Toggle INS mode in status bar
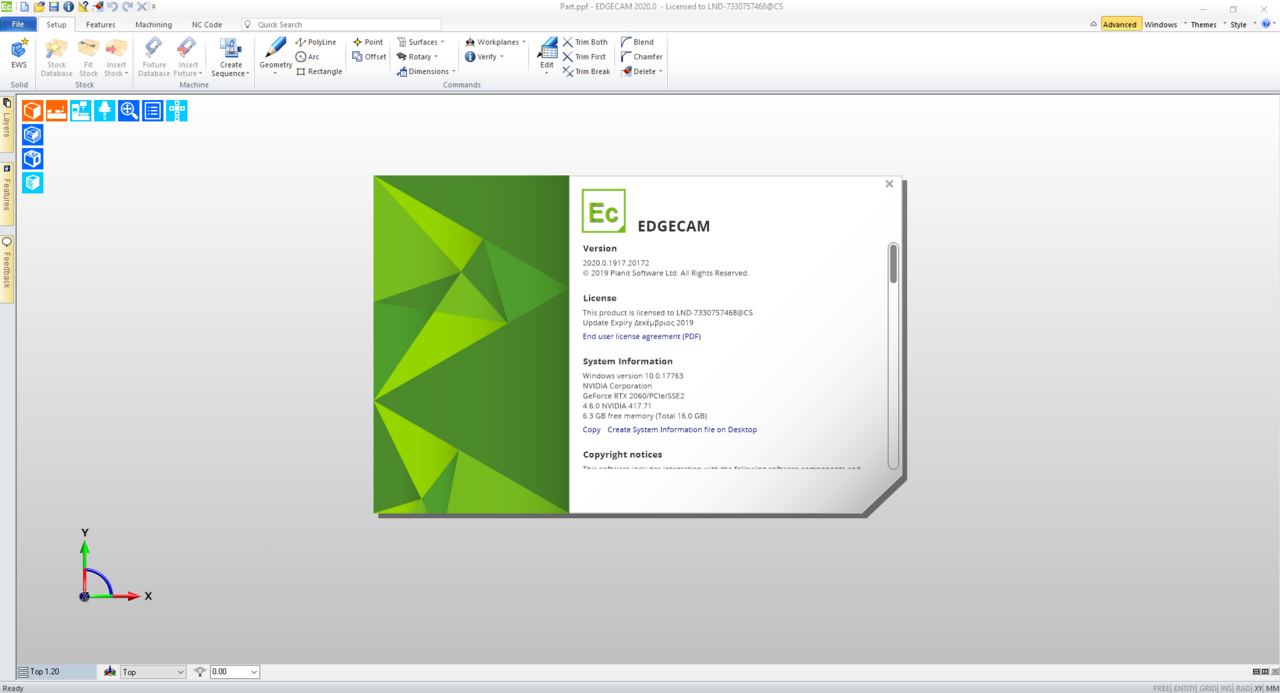The width and height of the screenshot is (1280, 693). click(x=1226, y=688)
